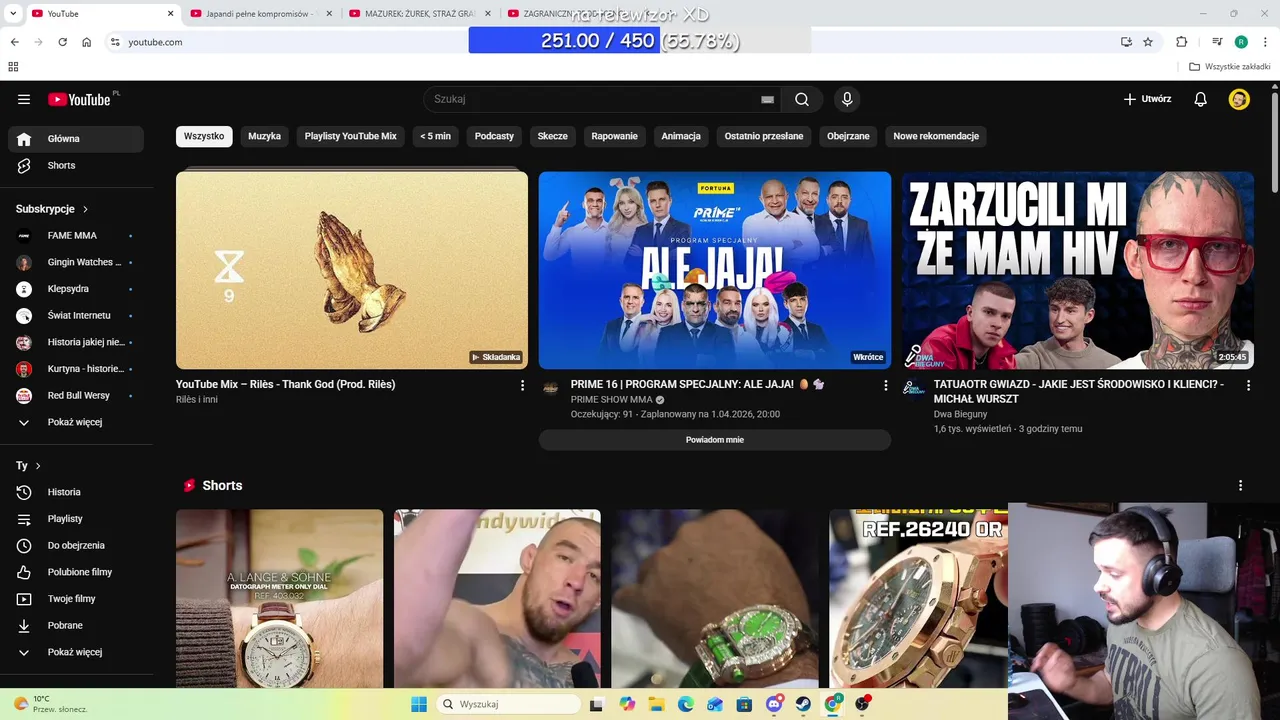Open options menu for PRIME 16 video
Screen dimensions: 1280x720
(x=885, y=385)
